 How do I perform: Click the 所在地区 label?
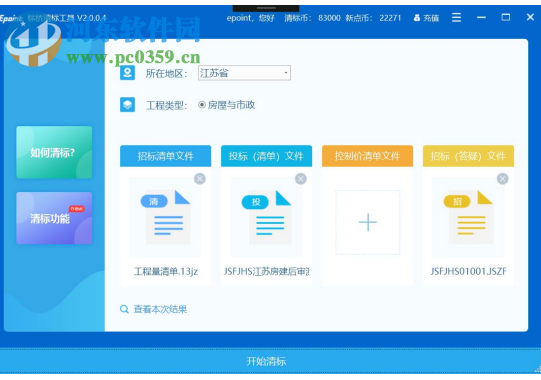[x=166, y=73]
